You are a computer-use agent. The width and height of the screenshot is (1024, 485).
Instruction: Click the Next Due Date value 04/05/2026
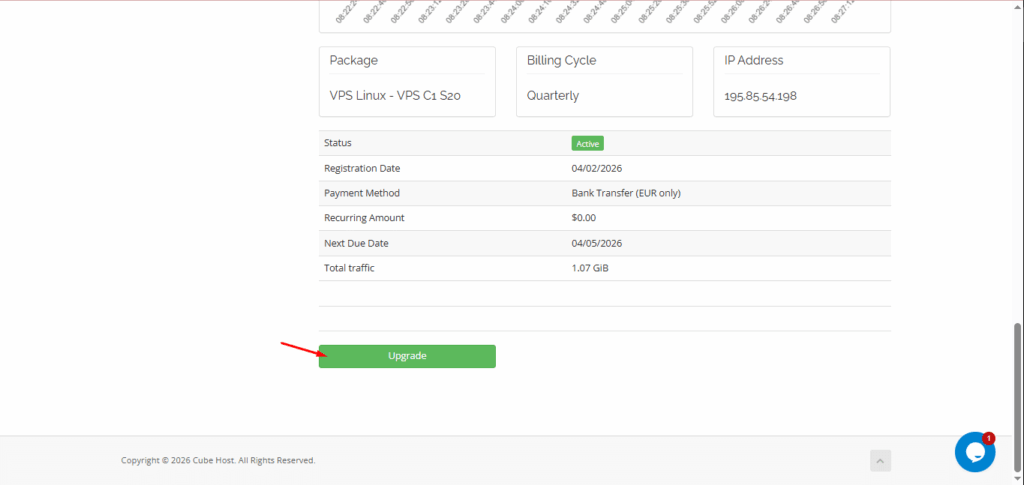(x=597, y=243)
